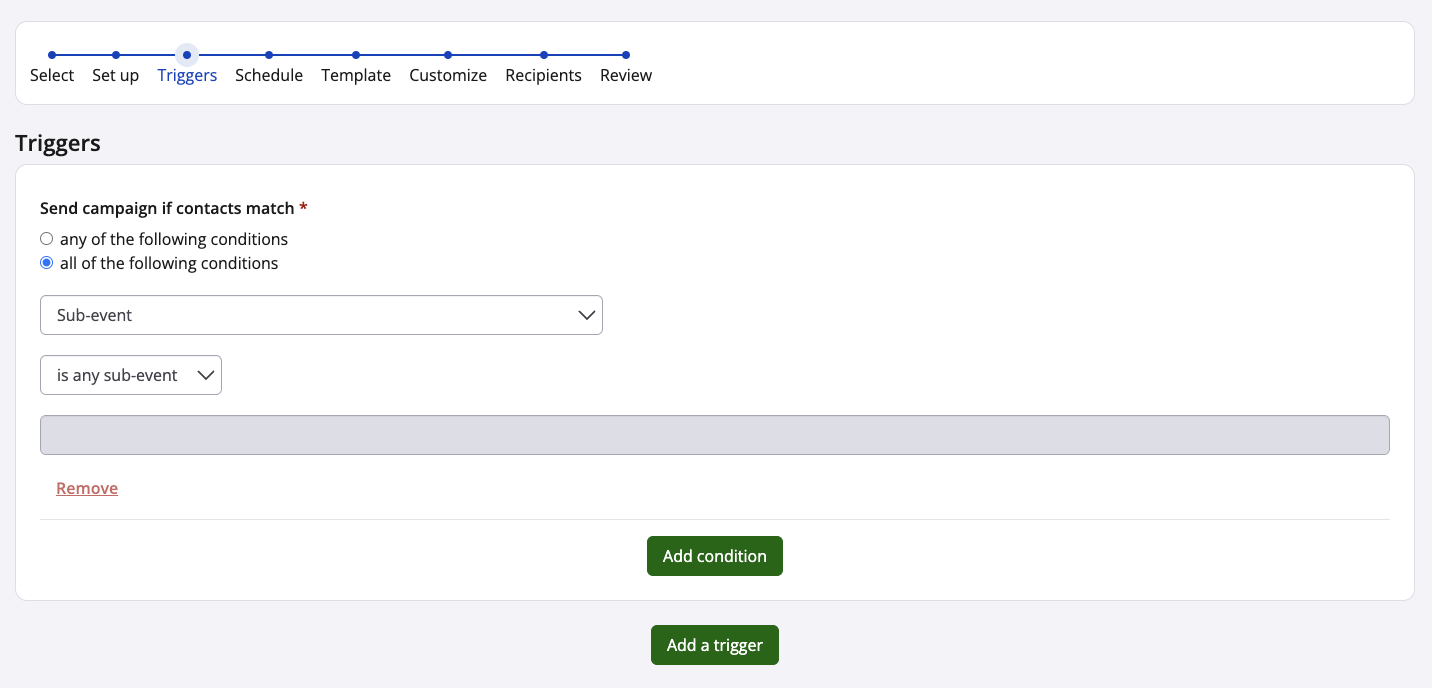Click the Triggers step label

coord(187,75)
